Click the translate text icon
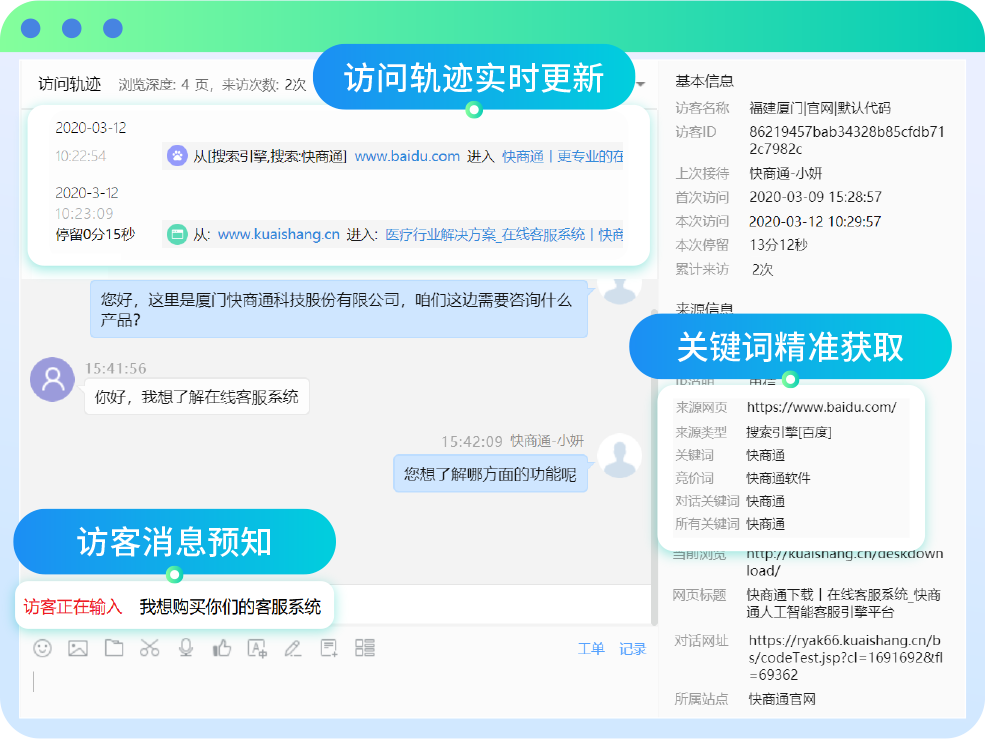 [x=257, y=648]
